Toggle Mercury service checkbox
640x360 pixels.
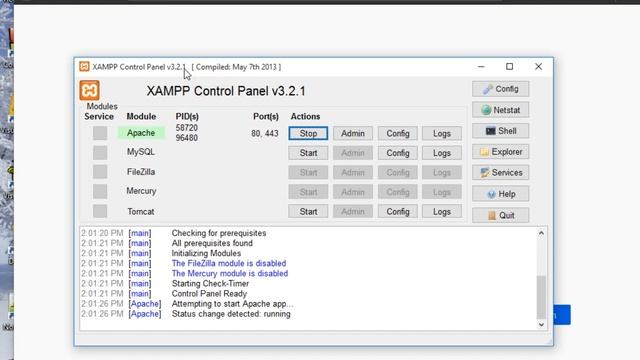(100, 191)
